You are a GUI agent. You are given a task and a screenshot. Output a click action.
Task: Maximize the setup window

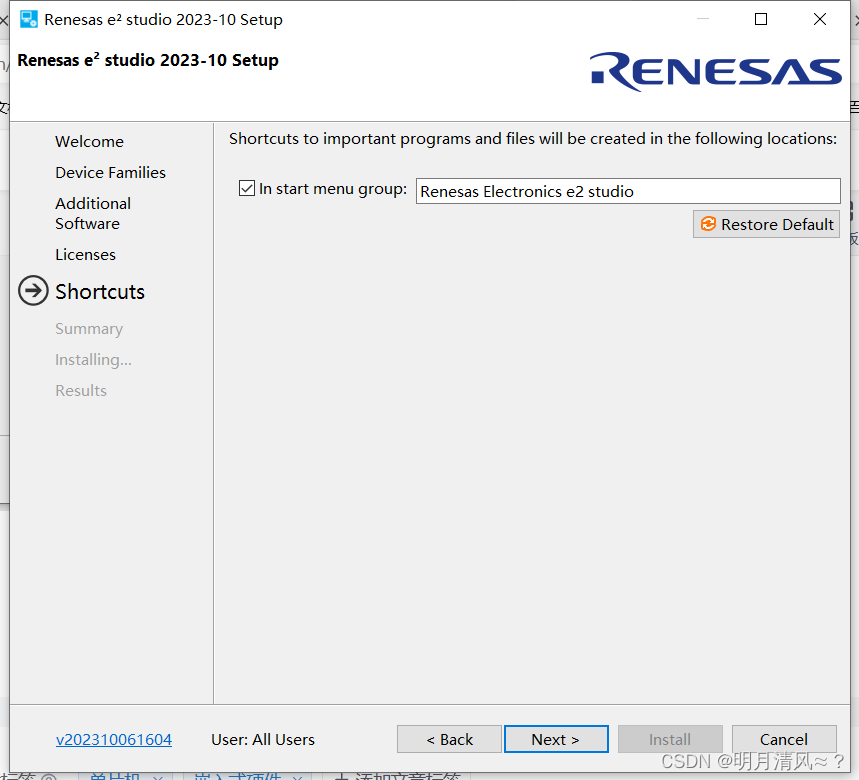761,19
